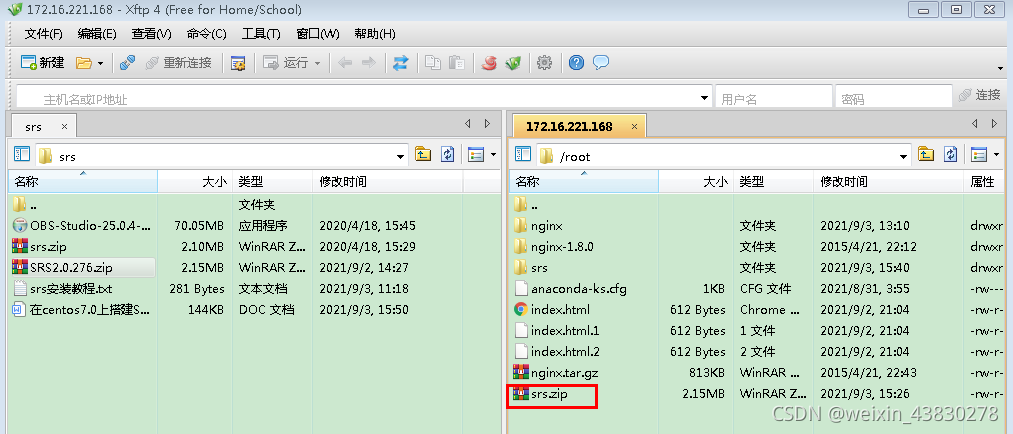Click the Copy icon in the toolbar
The image size is (1013, 434).
[x=433, y=63]
